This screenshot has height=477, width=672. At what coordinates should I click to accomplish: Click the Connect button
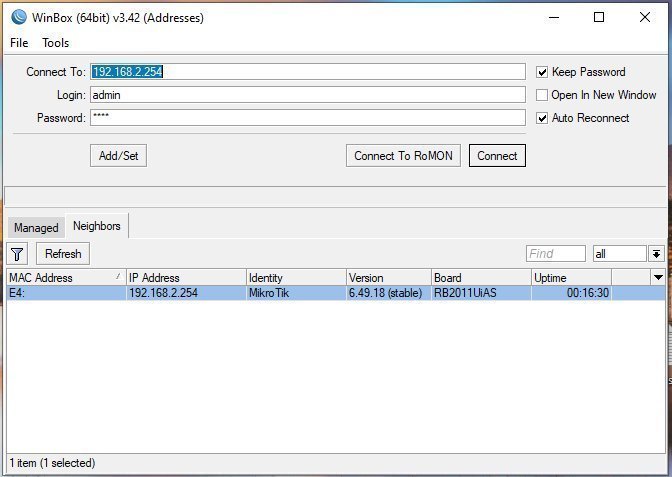point(497,156)
